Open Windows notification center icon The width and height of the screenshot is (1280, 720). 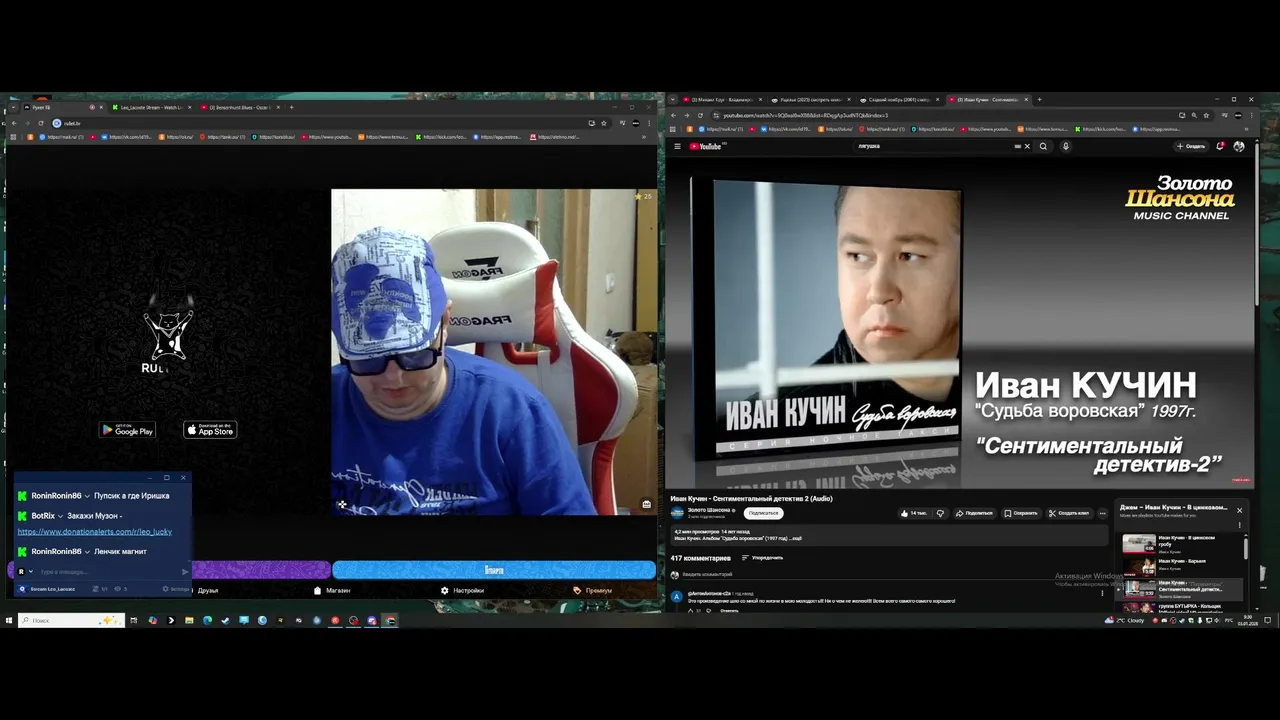pyautogui.click(x=1268, y=620)
